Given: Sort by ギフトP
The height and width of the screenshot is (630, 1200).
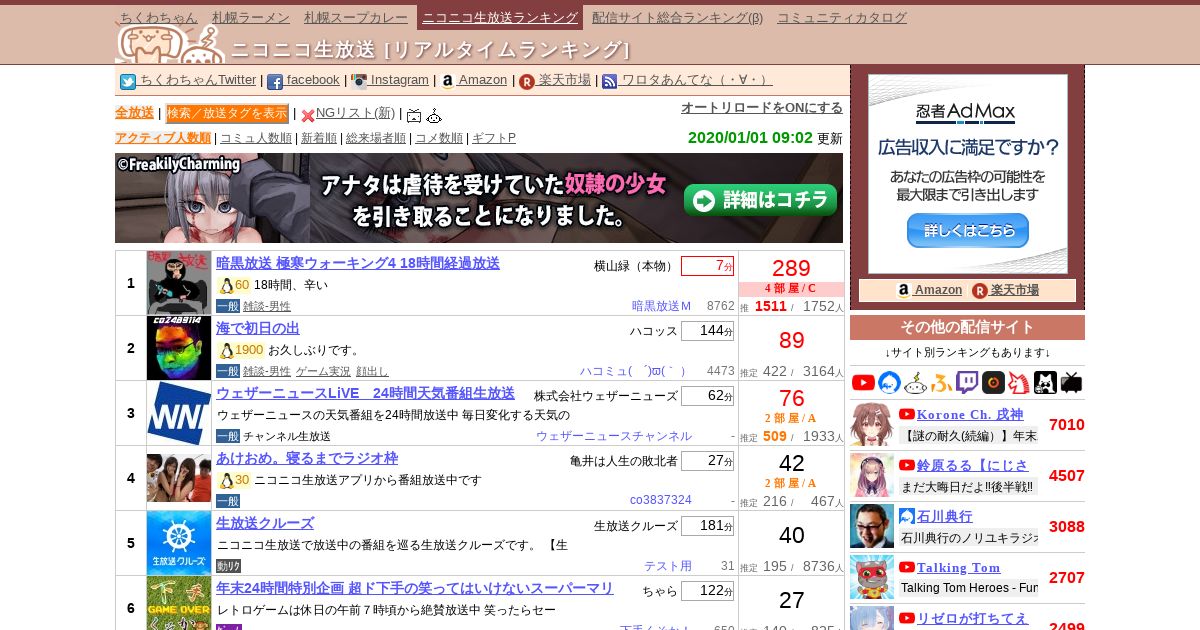Looking at the screenshot, I should [494, 138].
